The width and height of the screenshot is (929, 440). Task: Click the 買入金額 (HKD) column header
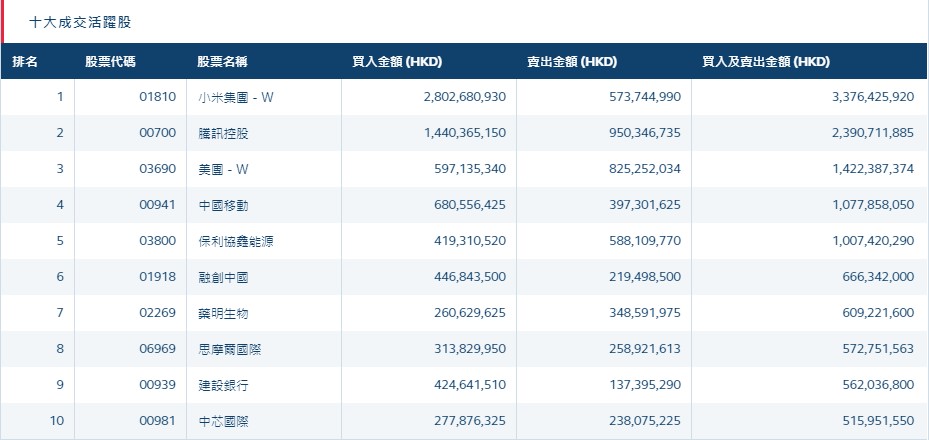pos(397,62)
